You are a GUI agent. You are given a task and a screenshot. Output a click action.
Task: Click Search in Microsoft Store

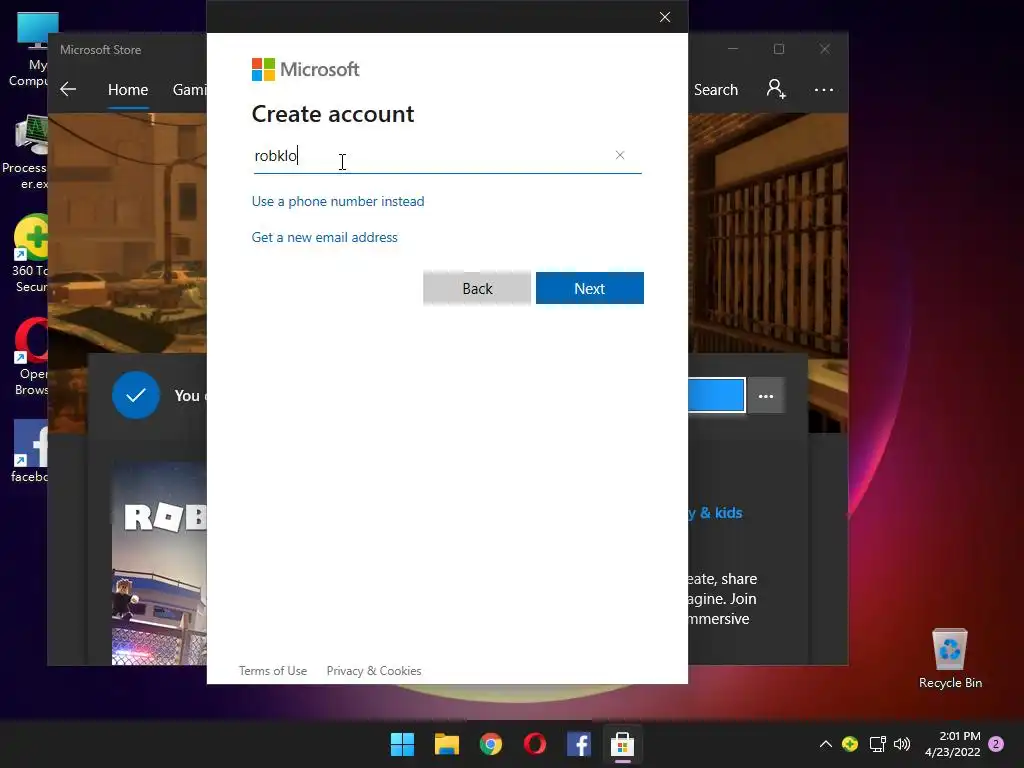click(x=716, y=90)
